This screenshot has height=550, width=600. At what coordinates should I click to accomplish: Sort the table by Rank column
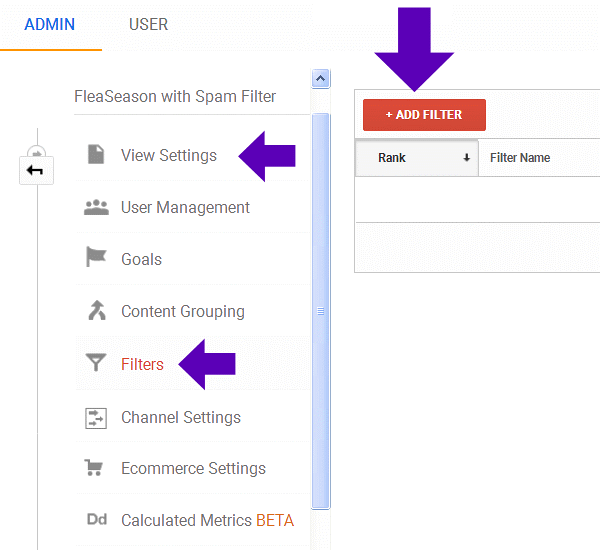pos(416,158)
